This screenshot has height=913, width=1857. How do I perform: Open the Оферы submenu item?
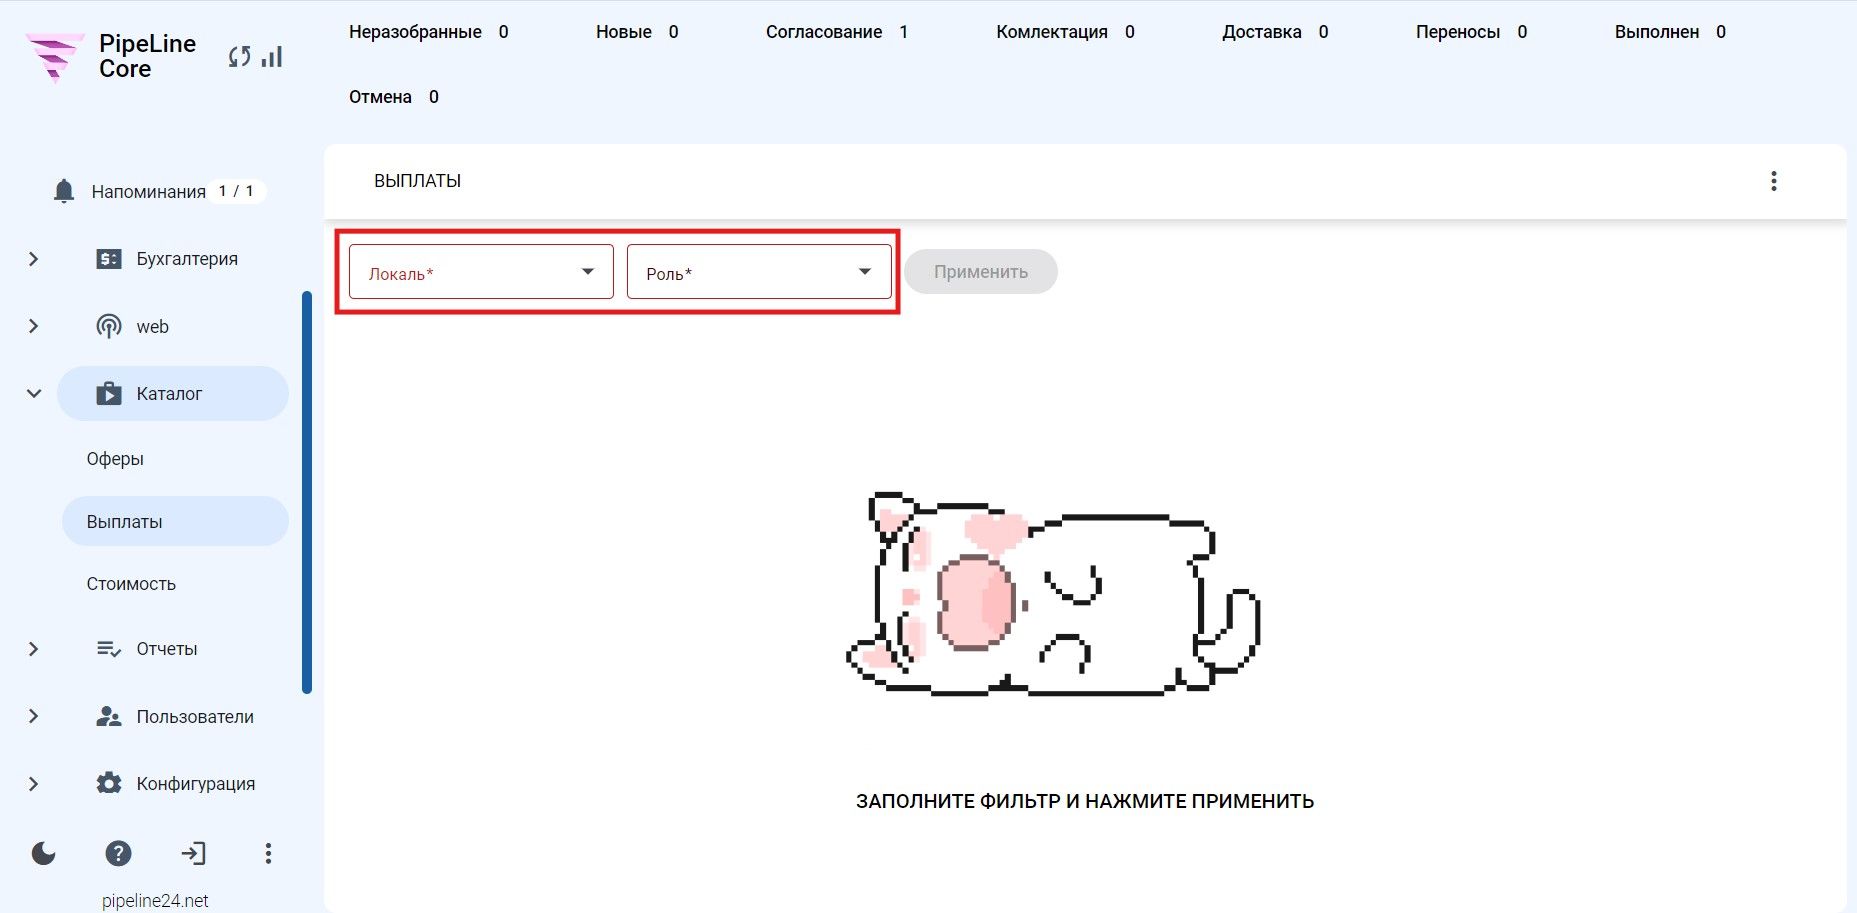pyautogui.click(x=115, y=459)
